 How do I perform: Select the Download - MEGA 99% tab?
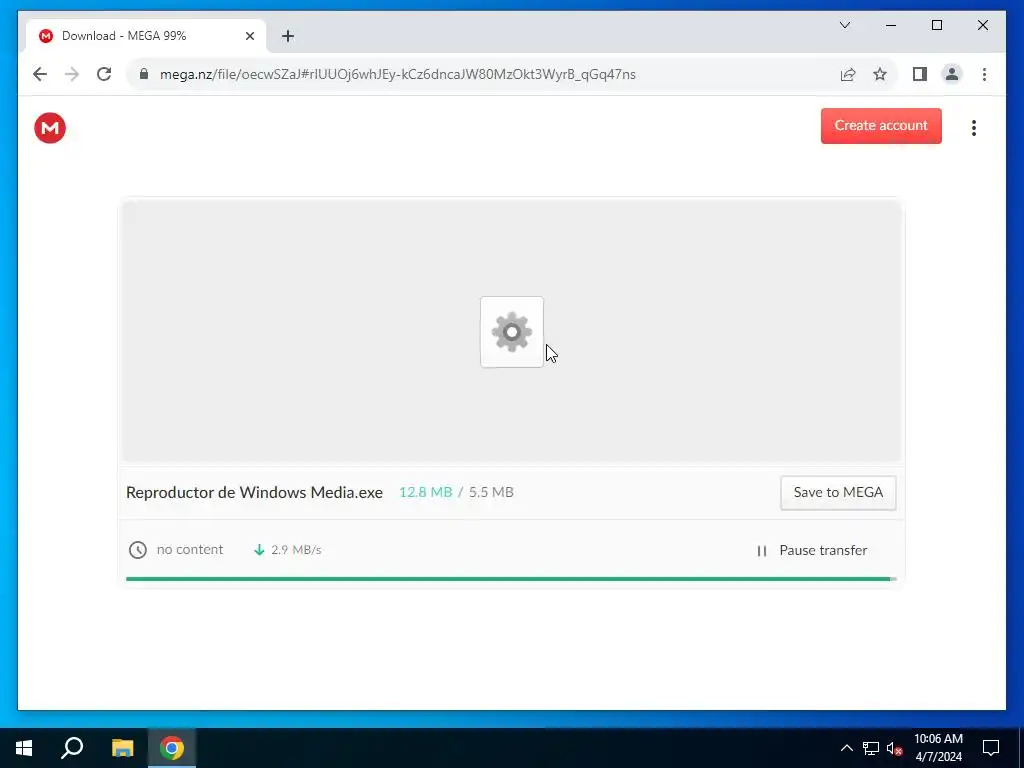(x=146, y=36)
